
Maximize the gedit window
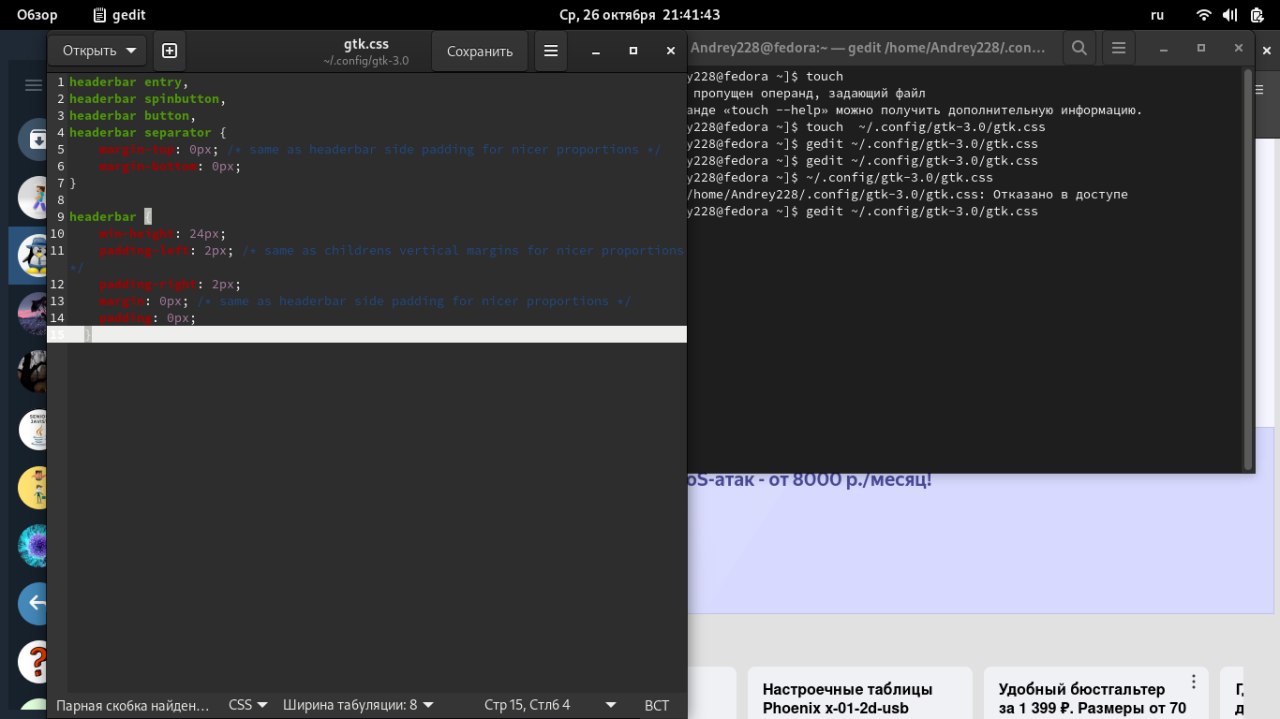[x=633, y=51]
